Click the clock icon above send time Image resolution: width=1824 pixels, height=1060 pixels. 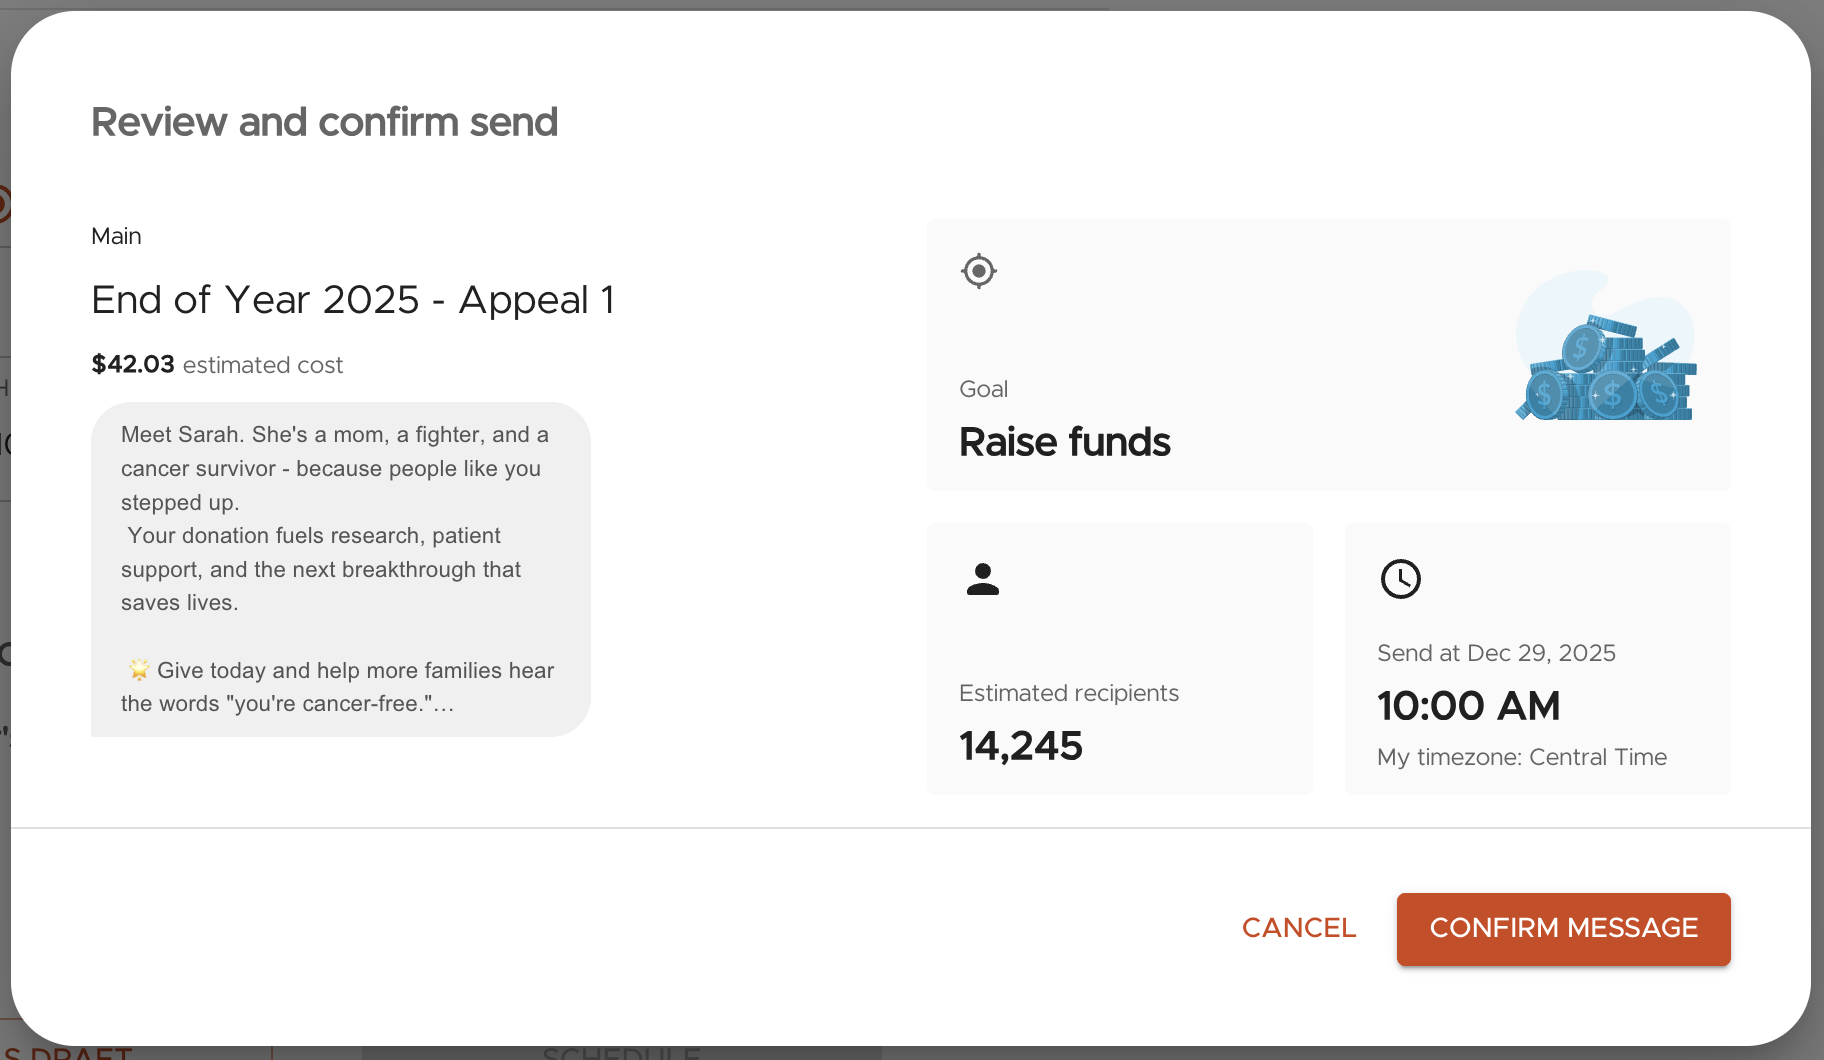pos(1400,579)
